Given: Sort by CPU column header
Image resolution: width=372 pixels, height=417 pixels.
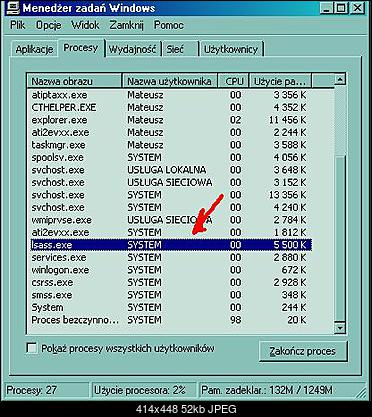Looking at the screenshot, I should tap(233, 81).
